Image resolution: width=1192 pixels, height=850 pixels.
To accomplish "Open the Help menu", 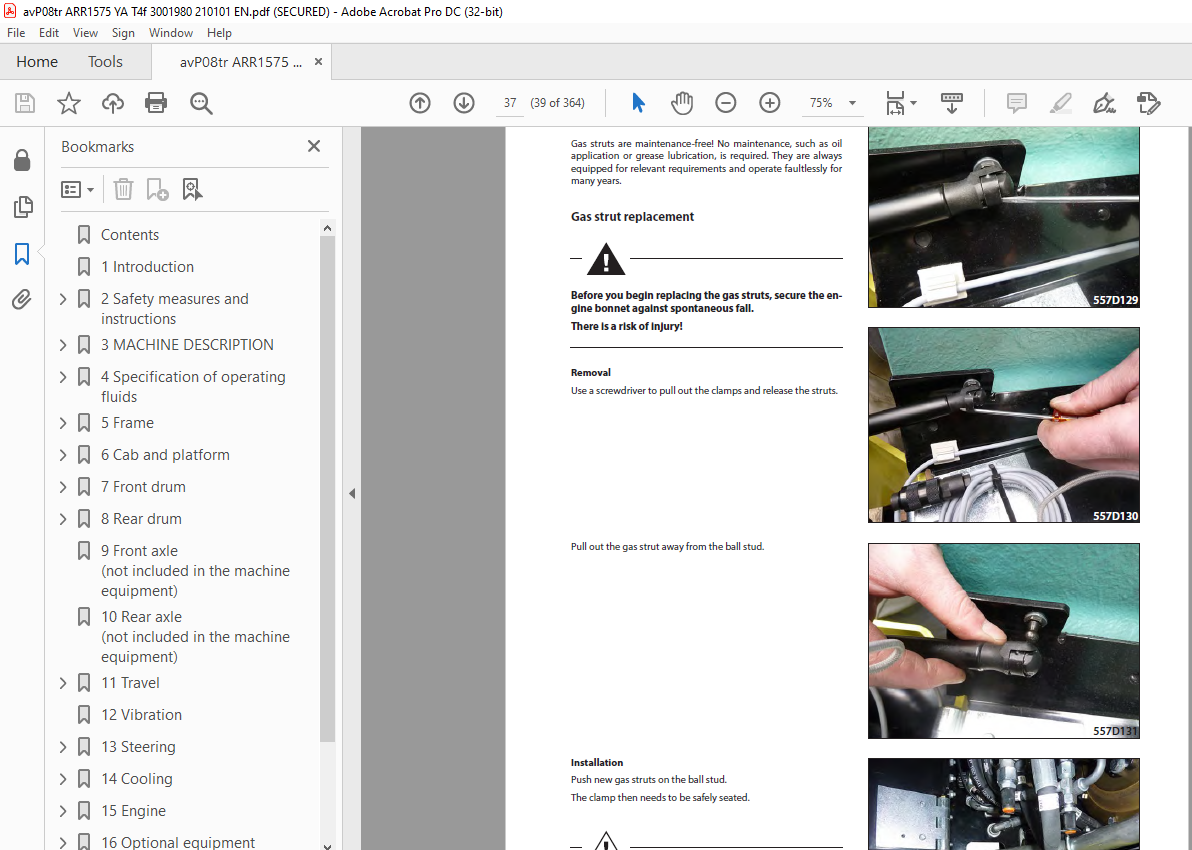I will [219, 33].
